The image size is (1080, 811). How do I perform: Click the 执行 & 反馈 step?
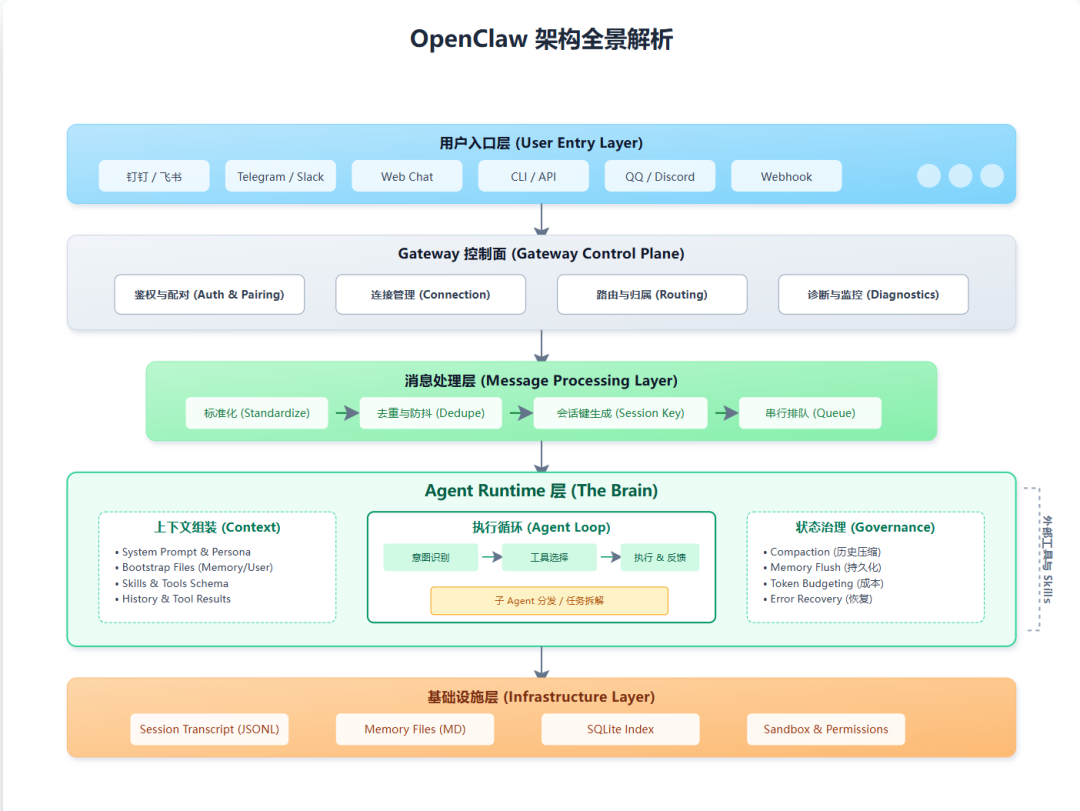pyautogui.click(x=659, y=557)
